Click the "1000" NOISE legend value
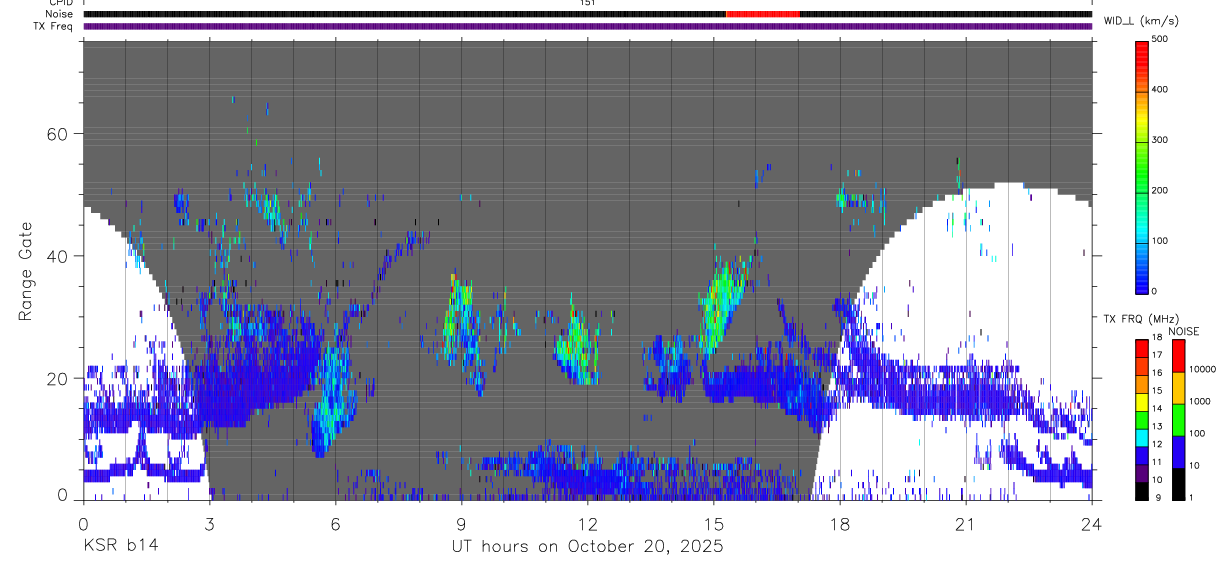Screen dimensions: 1228x567 [x=1200, y=401]
